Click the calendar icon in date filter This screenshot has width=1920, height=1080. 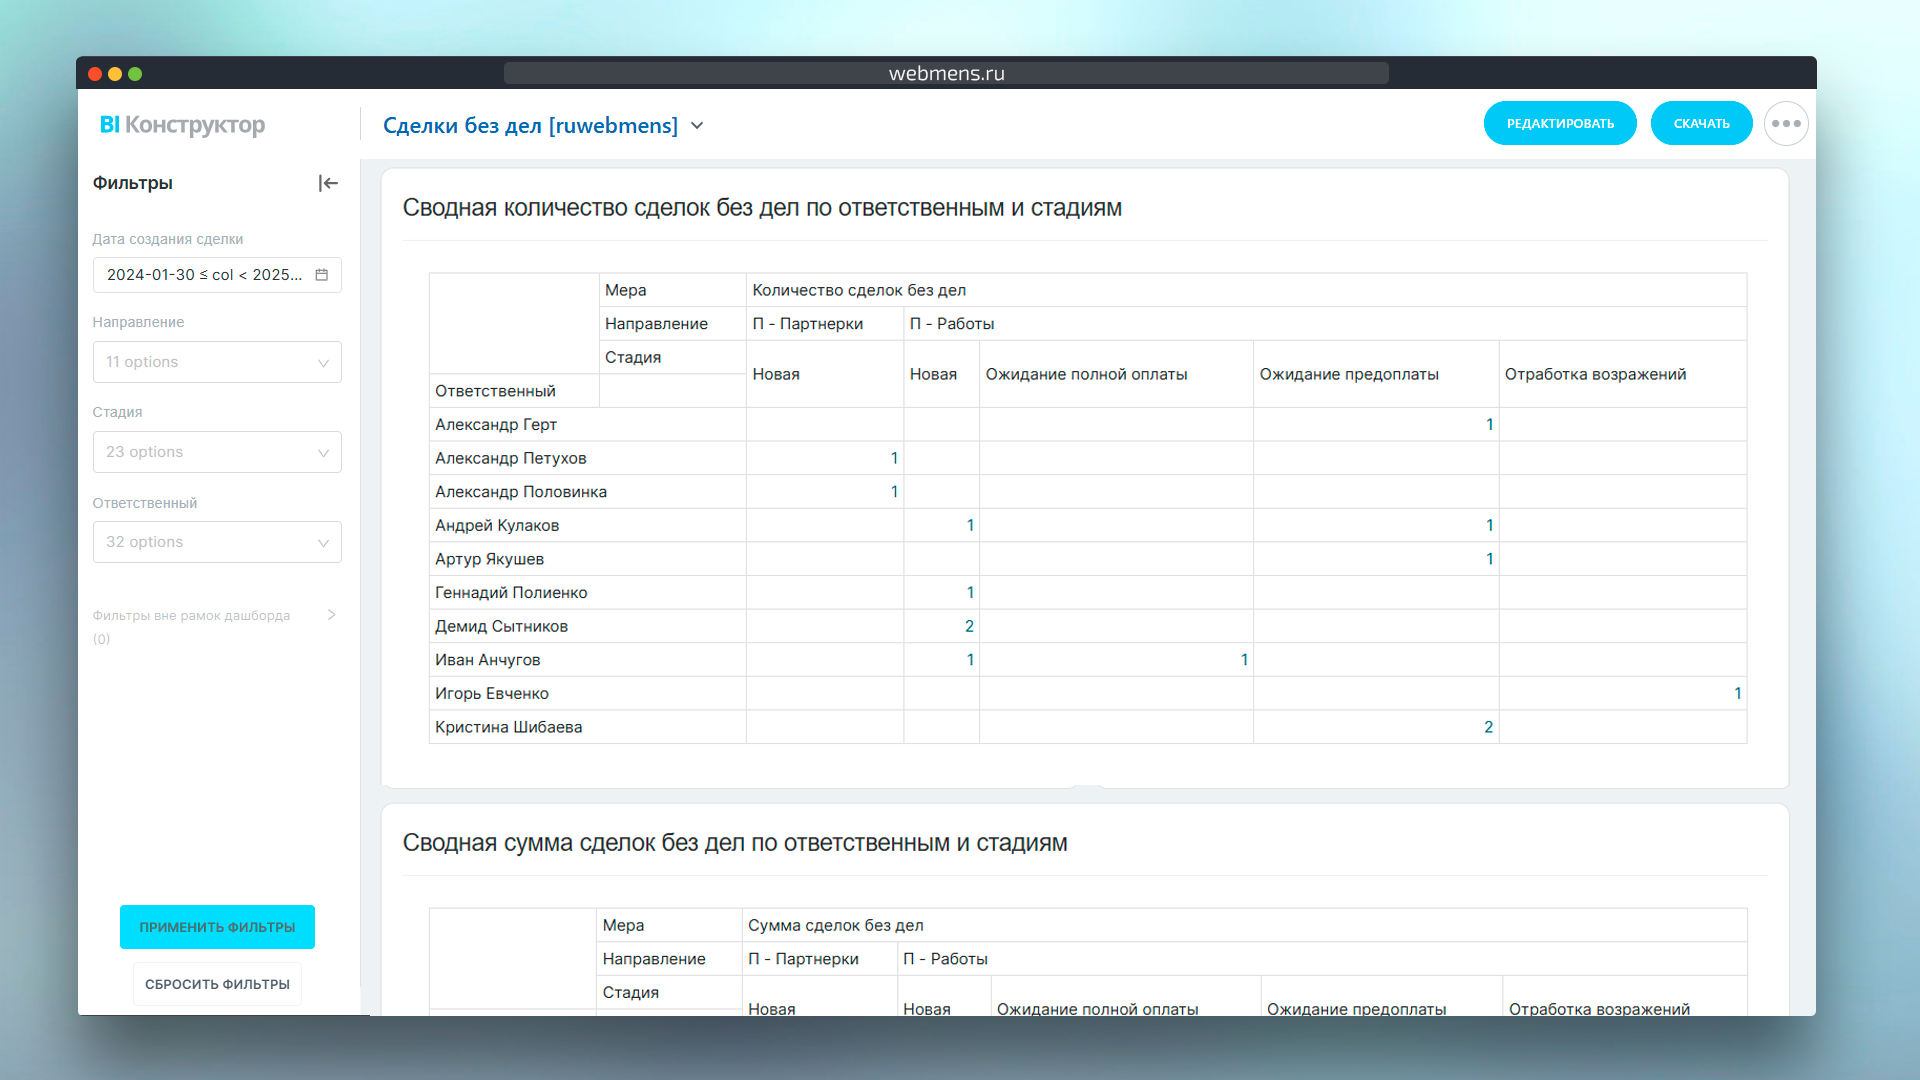[x=322, y=275]
